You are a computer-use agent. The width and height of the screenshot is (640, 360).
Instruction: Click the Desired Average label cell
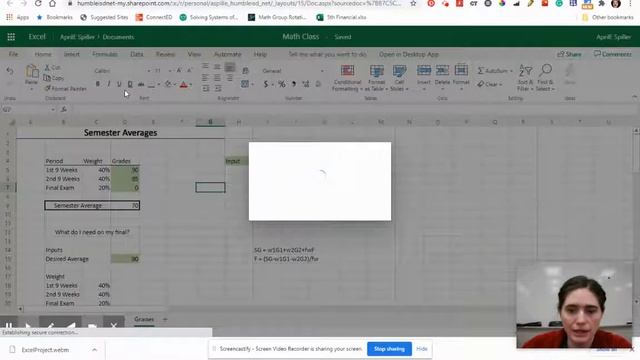pos(67,259)
